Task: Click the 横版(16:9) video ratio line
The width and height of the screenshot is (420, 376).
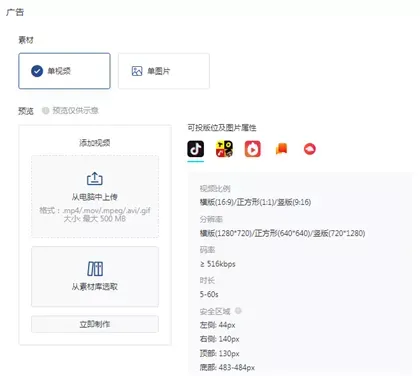Action: pos(255,202)
